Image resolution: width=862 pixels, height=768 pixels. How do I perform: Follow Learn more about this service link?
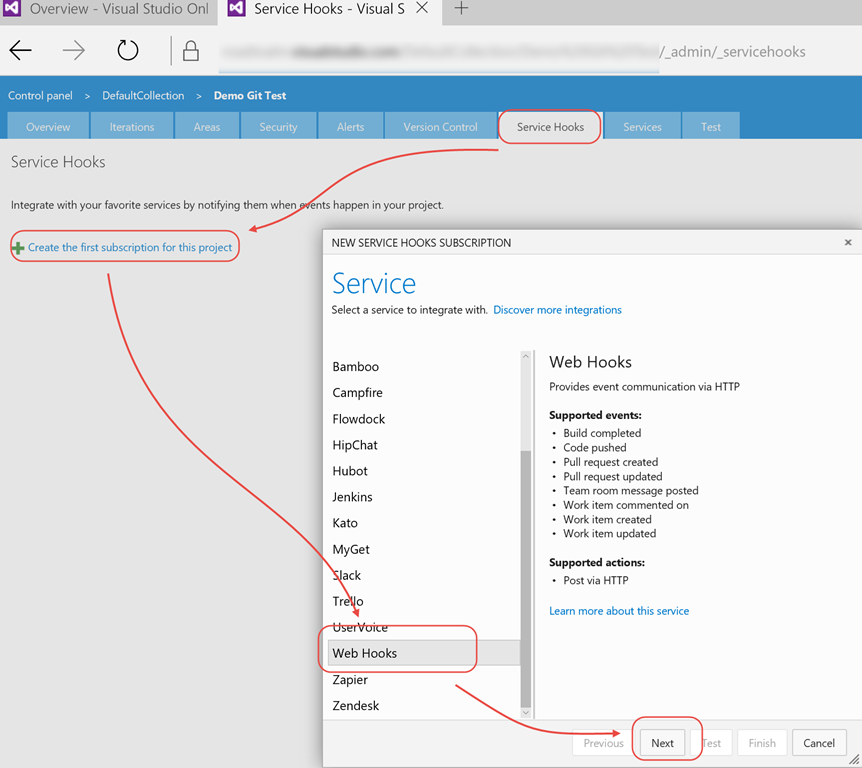[x=618, y=611]
